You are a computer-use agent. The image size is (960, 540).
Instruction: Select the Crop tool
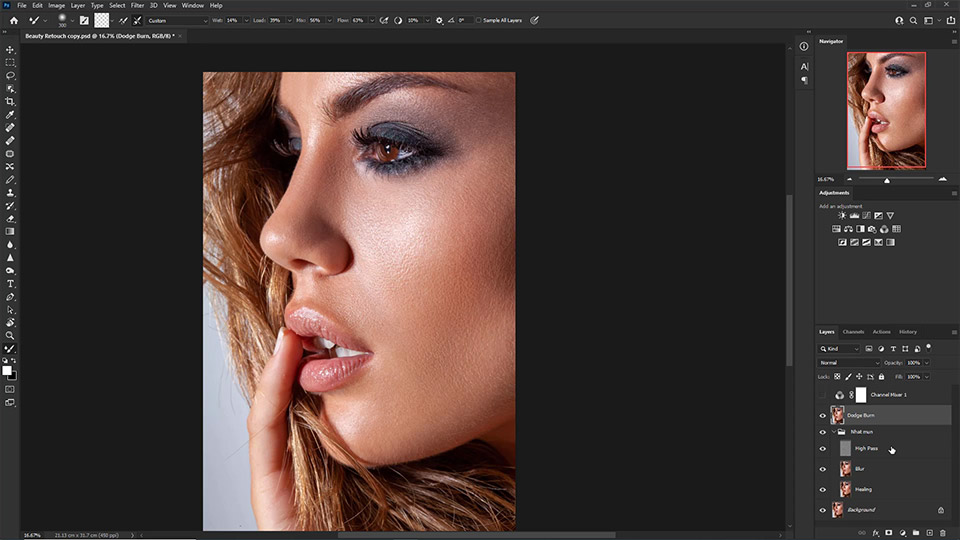pyautogui.click(x=10, y=102)
